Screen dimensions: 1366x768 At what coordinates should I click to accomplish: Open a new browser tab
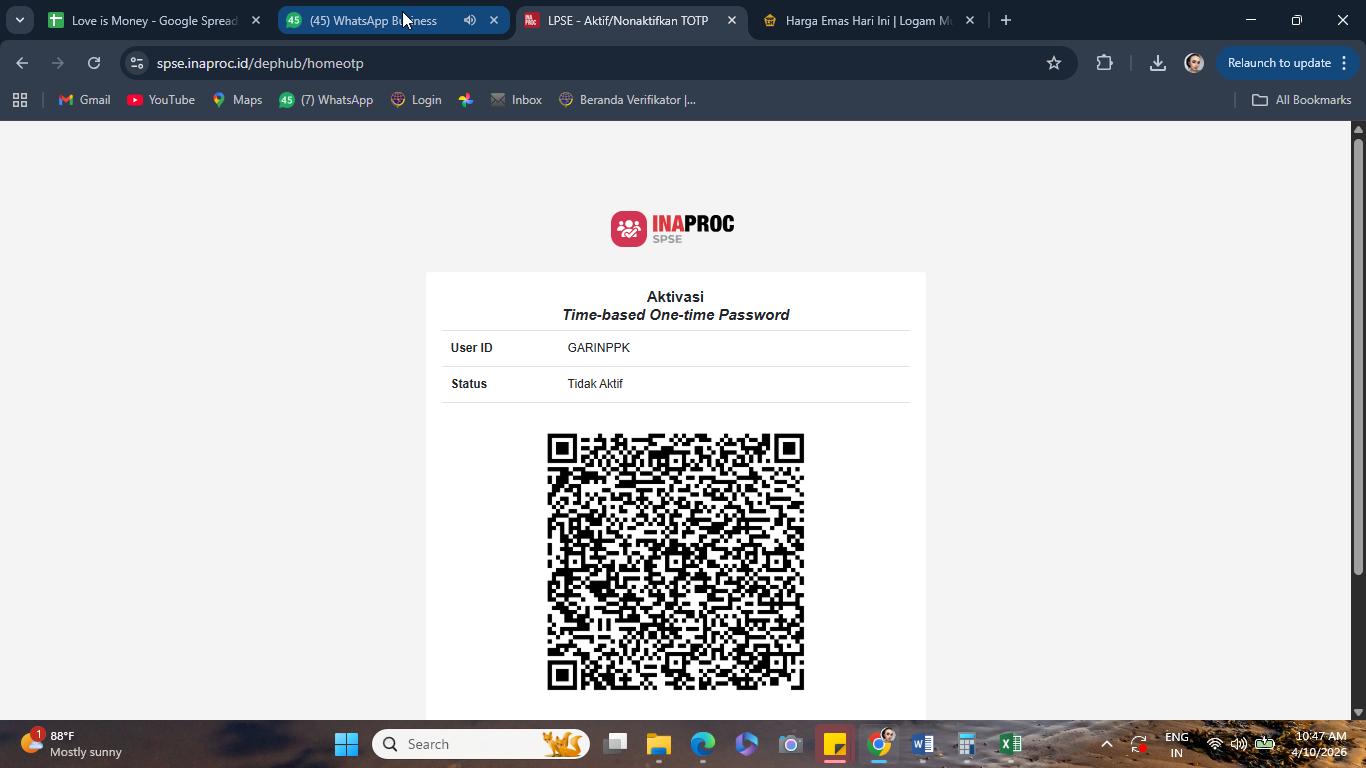pyautogui.click(x=1006, y=20)
